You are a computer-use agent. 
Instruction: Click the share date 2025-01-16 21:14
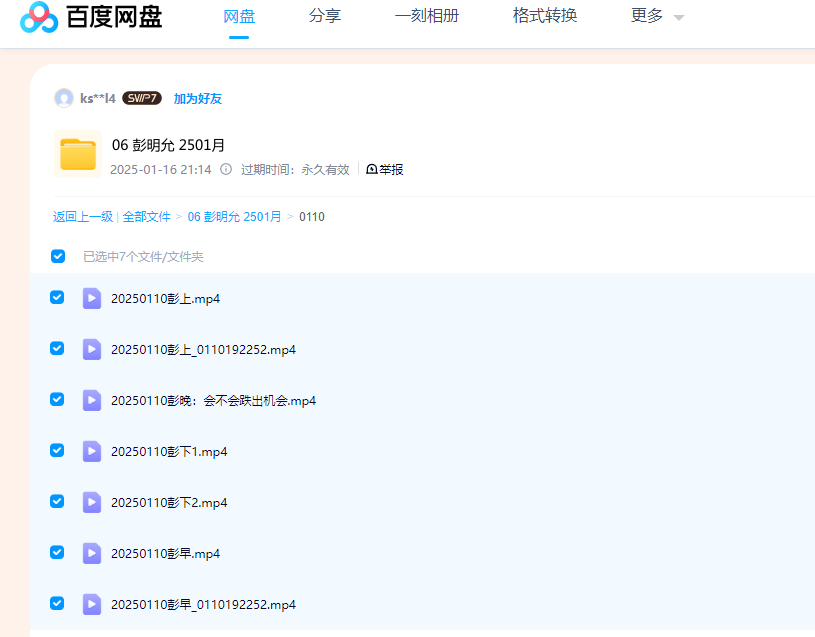[x=161, y=169]
